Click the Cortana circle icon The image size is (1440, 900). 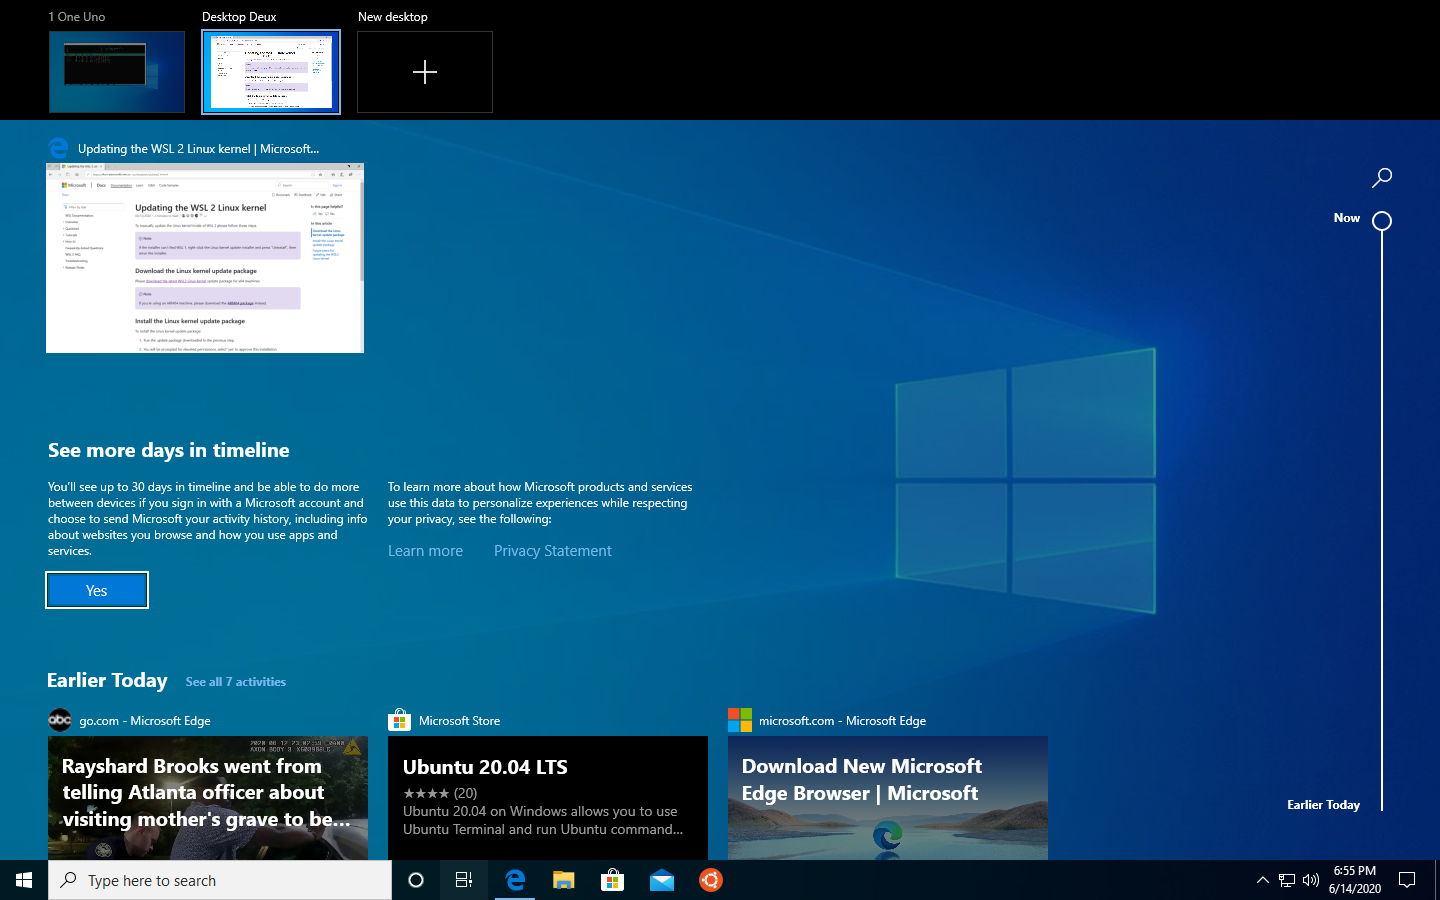(416, 880)
